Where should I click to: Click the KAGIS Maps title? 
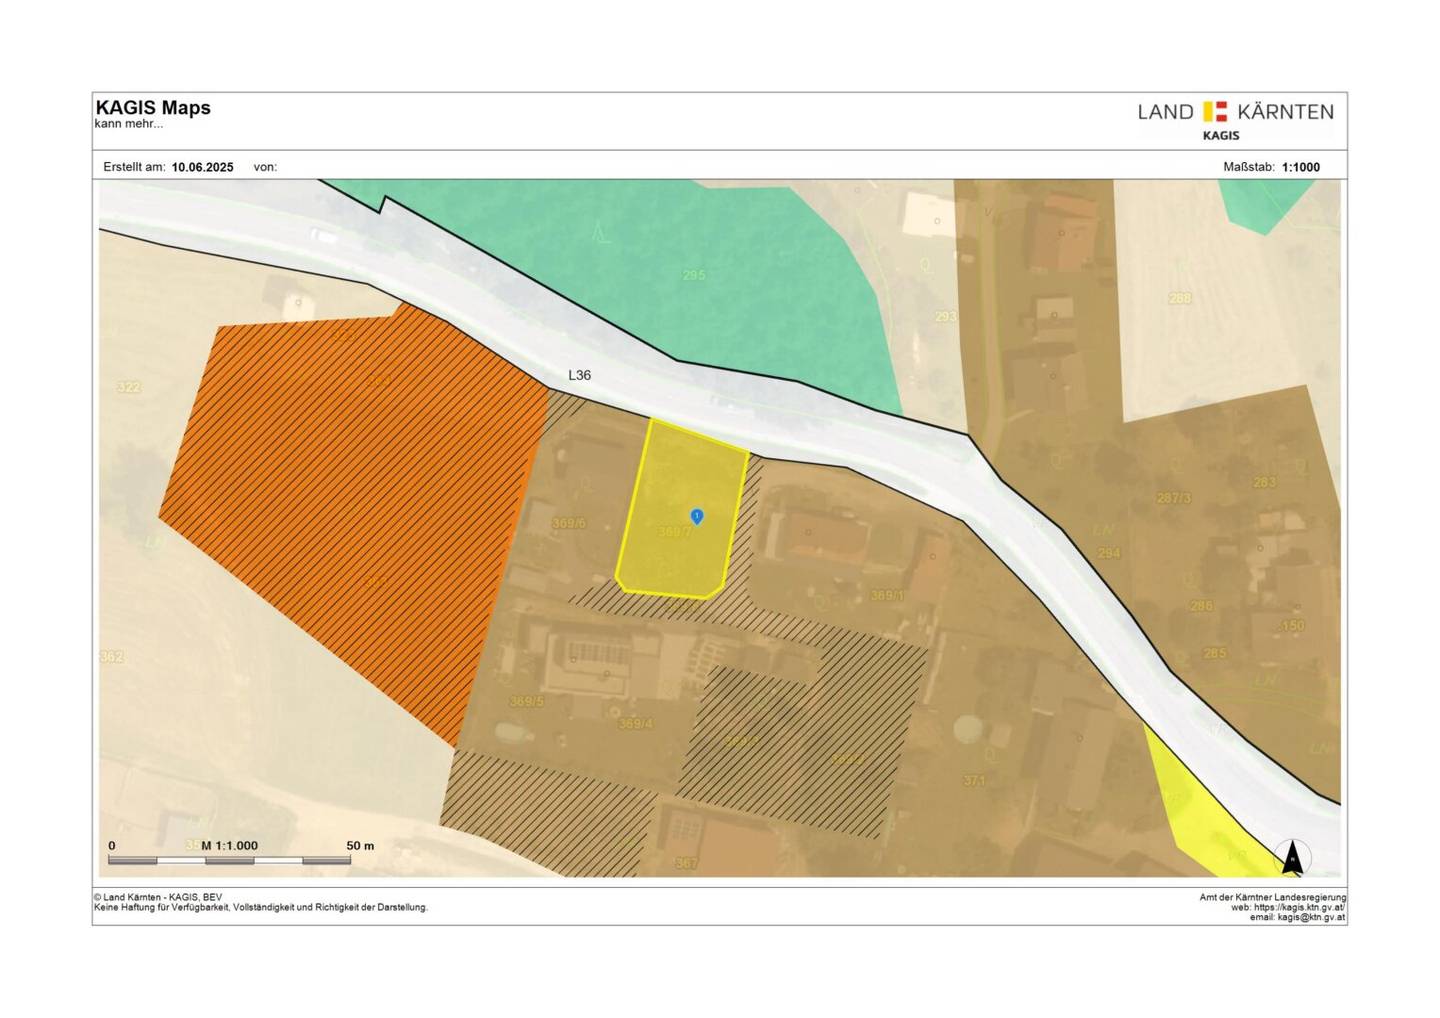(x=153, y=108)
